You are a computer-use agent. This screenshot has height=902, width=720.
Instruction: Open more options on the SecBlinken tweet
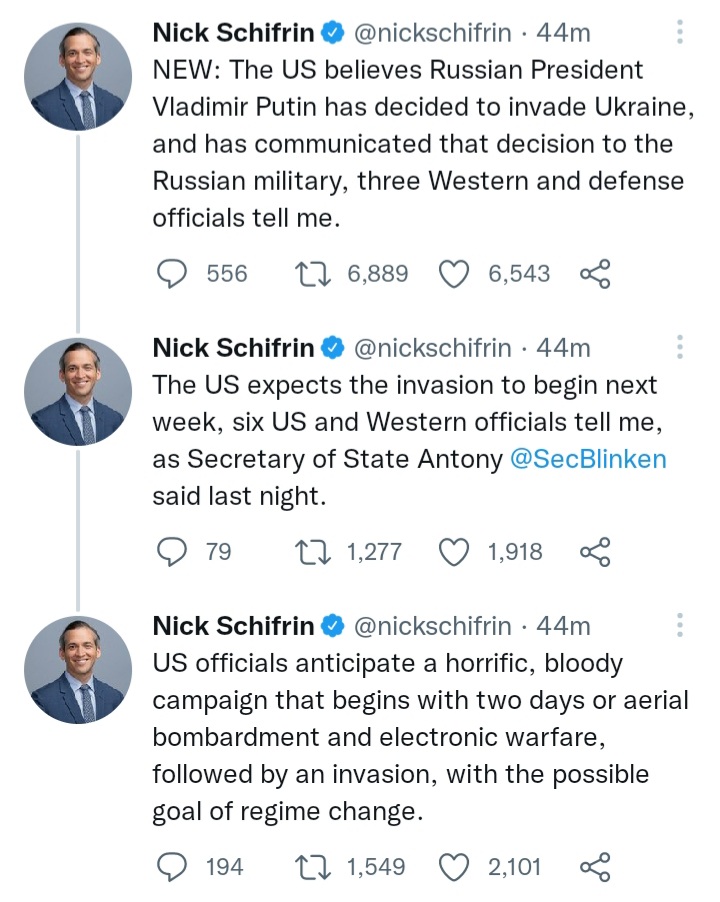pyautogui.click(x=680, y=347)
